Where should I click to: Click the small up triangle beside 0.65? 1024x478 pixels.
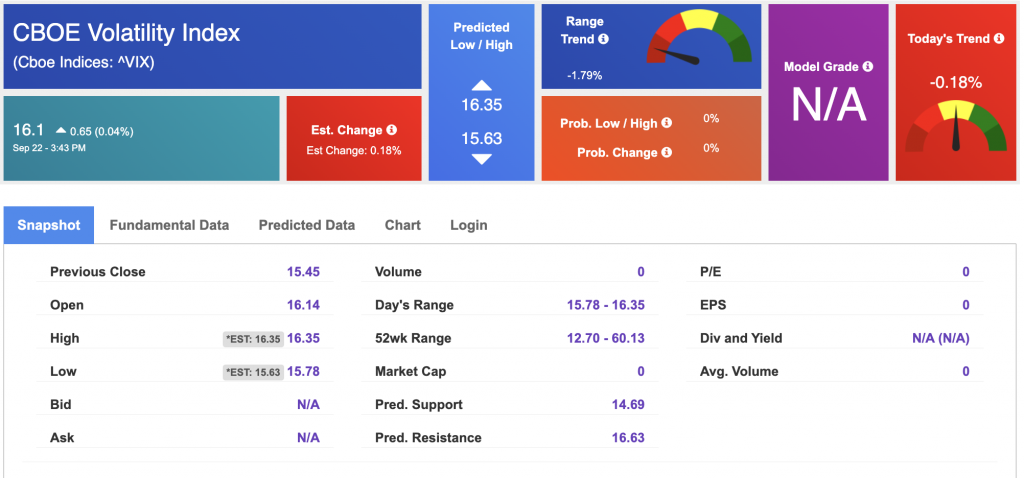tap(62, 130)
